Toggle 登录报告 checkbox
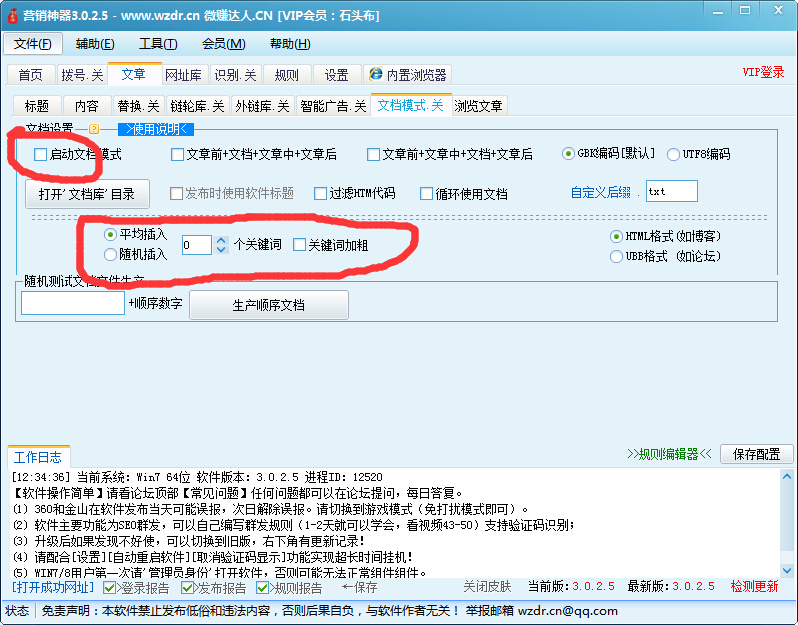The height and width of the screenshot is (625, 798). [x=109, y=588]
